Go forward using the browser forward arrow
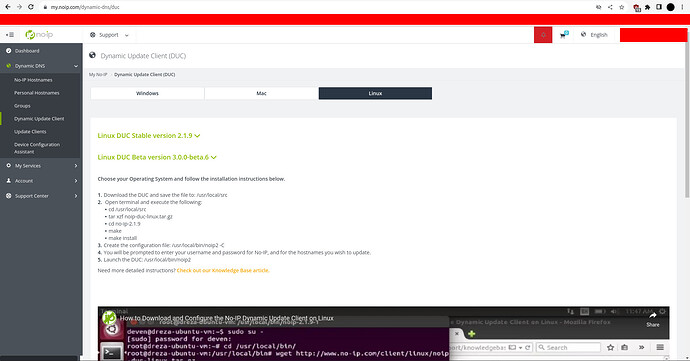Screen dimensions: 690x361 point(19,7)
